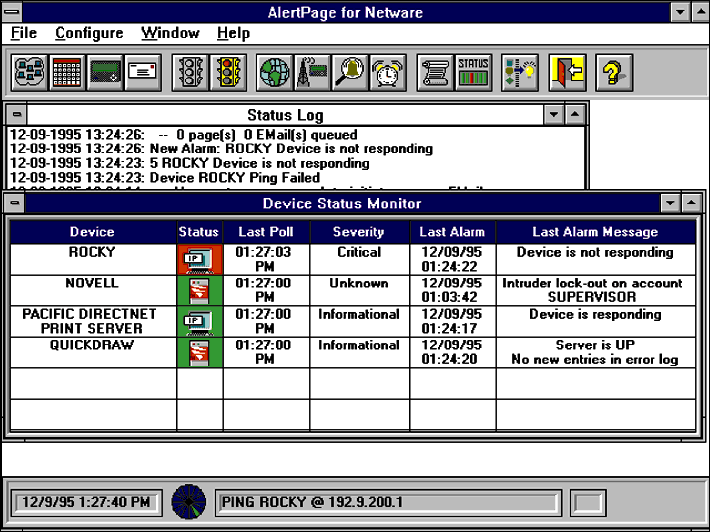Image resolution: width=710 pixels, height=532 pixels.
Task: Open the envelope email icon
Action: [143, 72]
